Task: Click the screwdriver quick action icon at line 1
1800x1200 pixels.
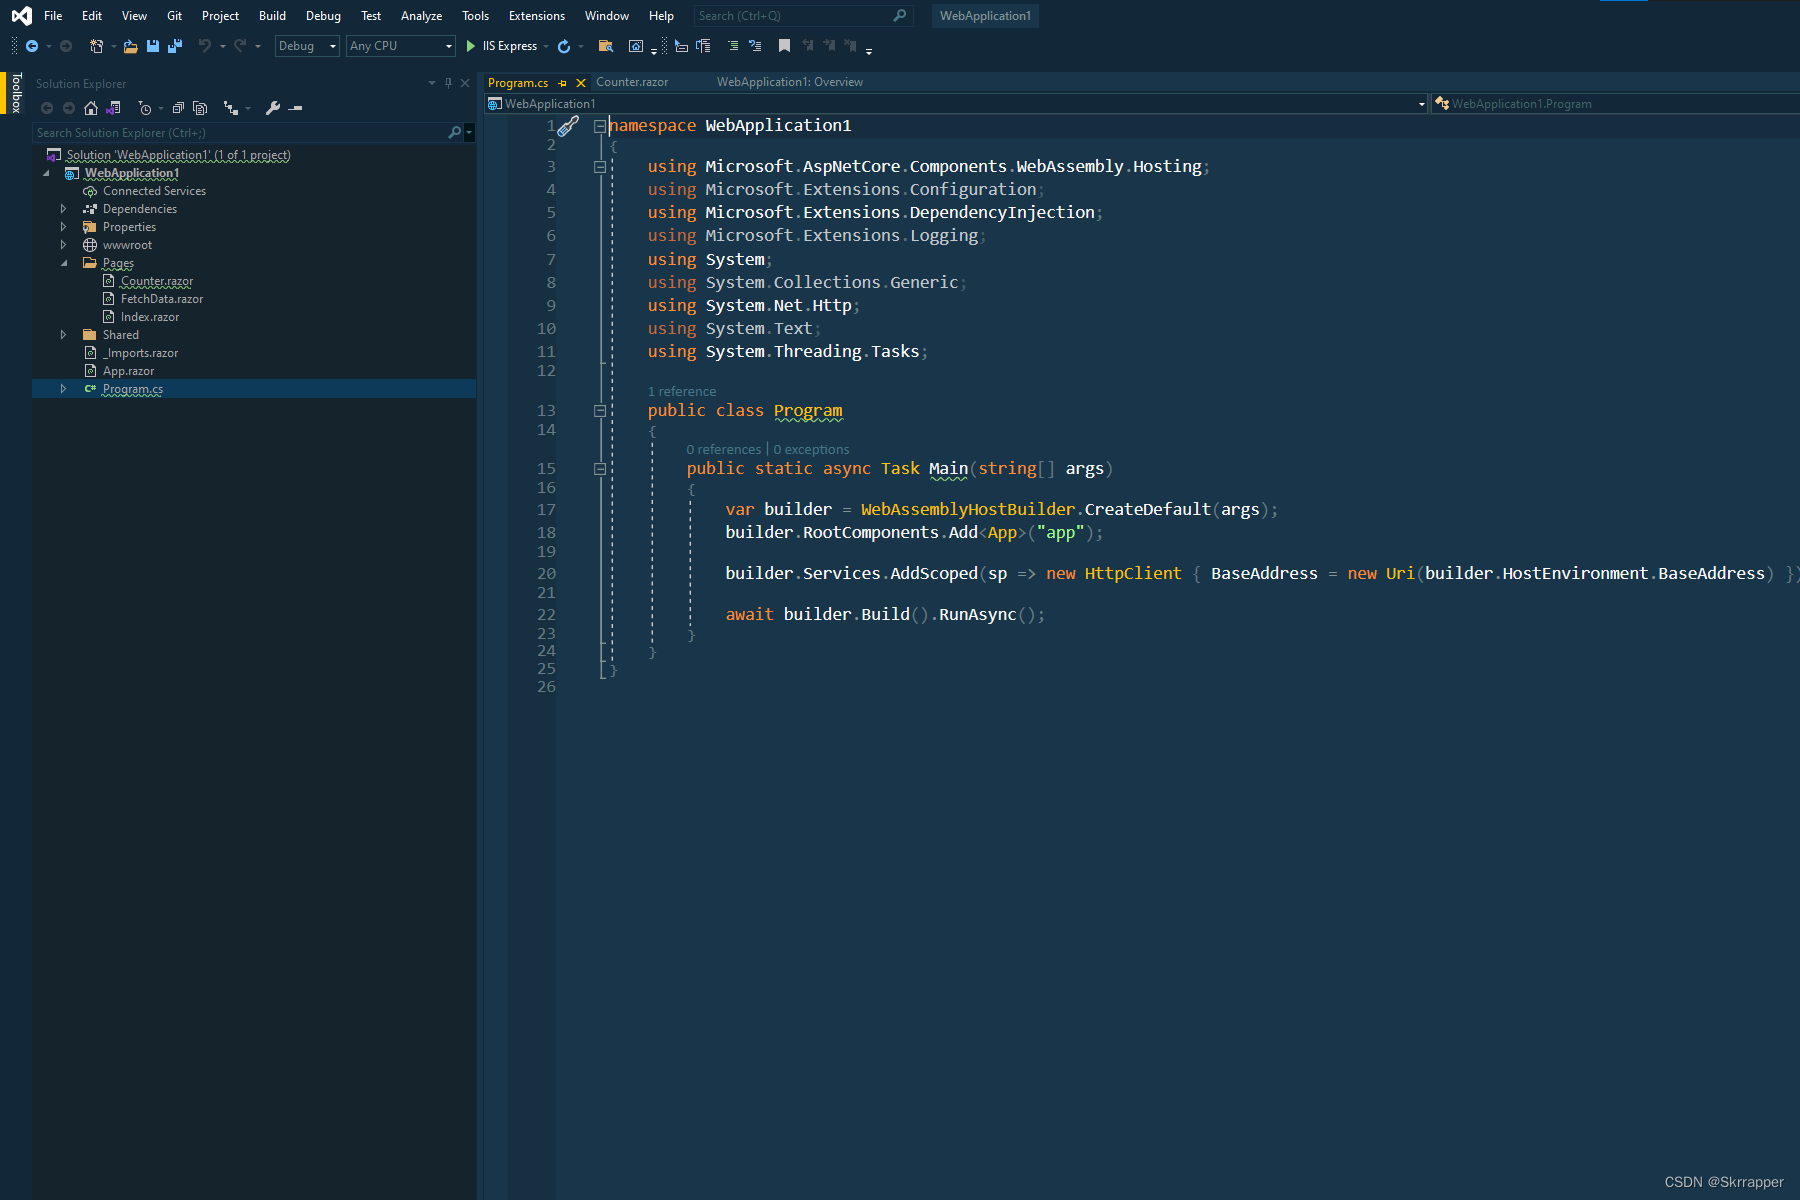Action: (x=567, y=126)
